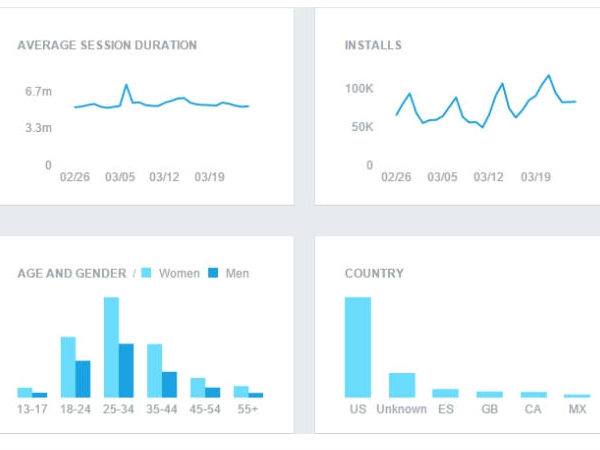
Task: Click the Women bar for ages 45-54
Action: click(198, 388)
